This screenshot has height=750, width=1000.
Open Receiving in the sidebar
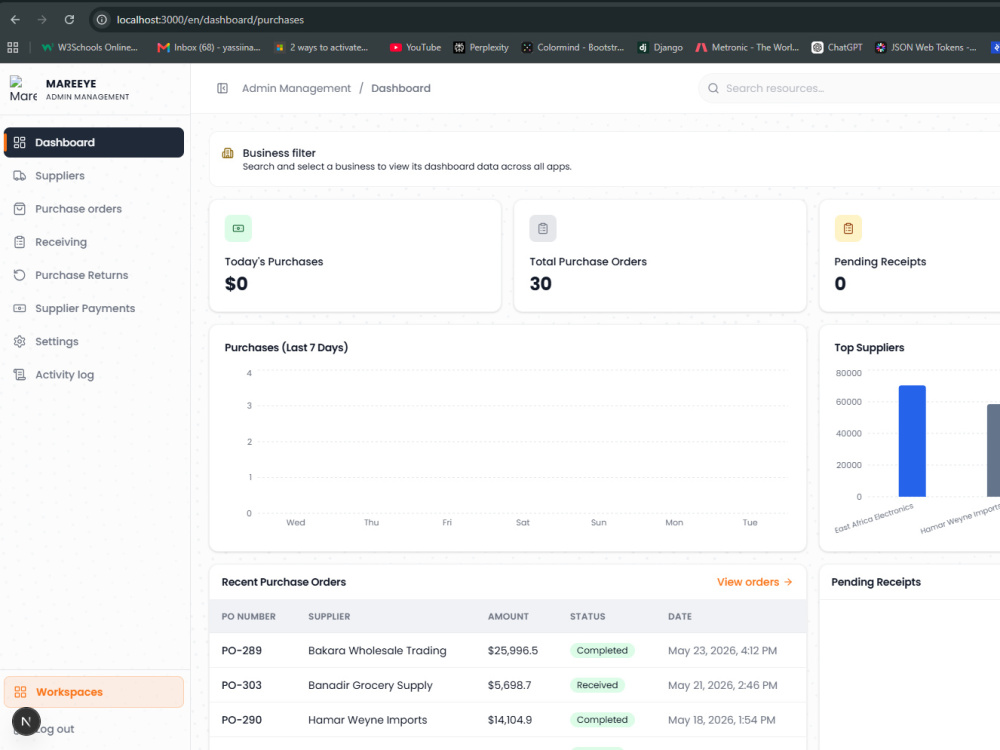[94, 242]
